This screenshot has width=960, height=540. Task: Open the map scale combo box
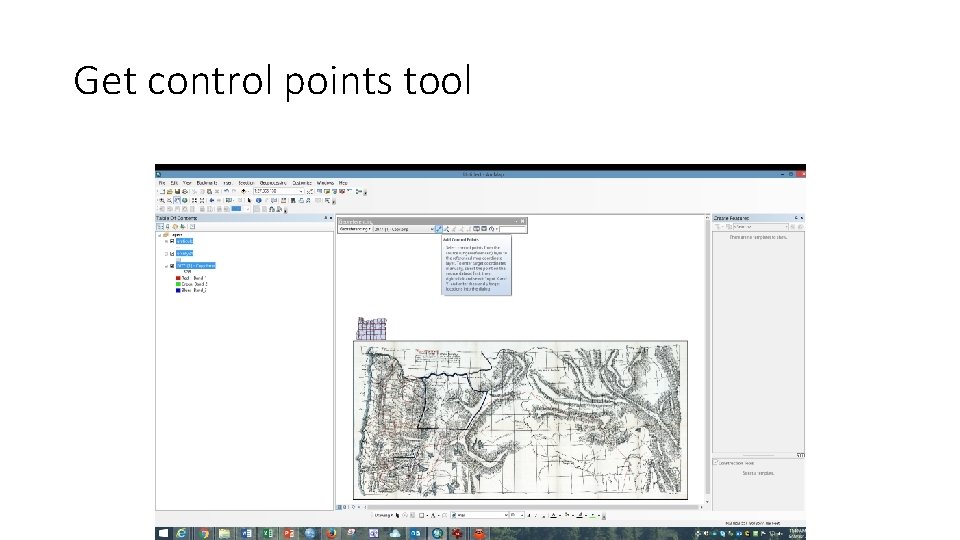(279, 192)
